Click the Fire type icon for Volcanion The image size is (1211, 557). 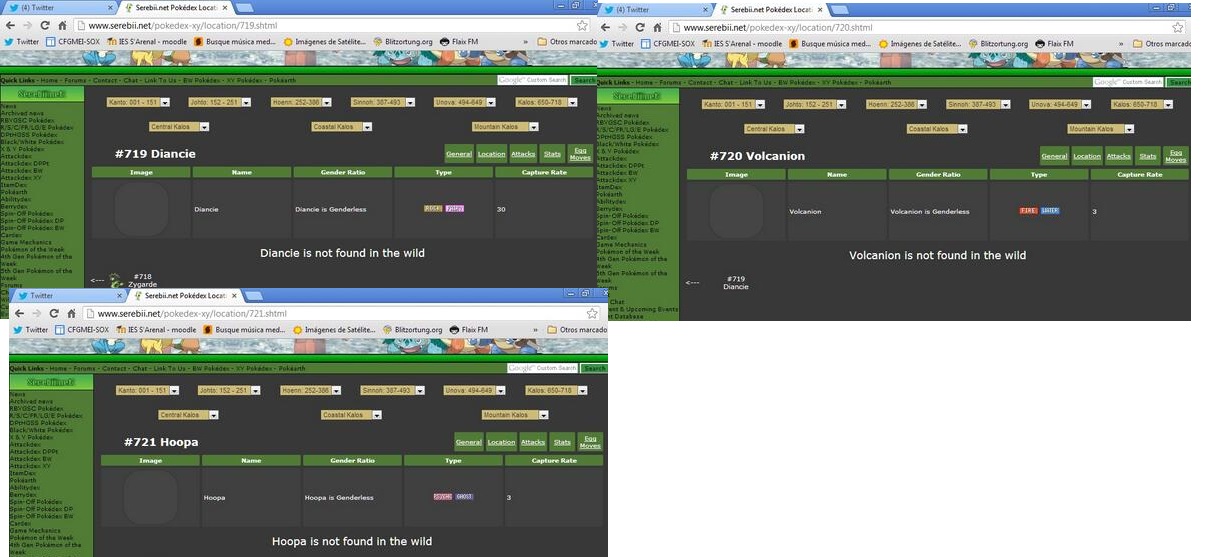(x=1028, y=211)
